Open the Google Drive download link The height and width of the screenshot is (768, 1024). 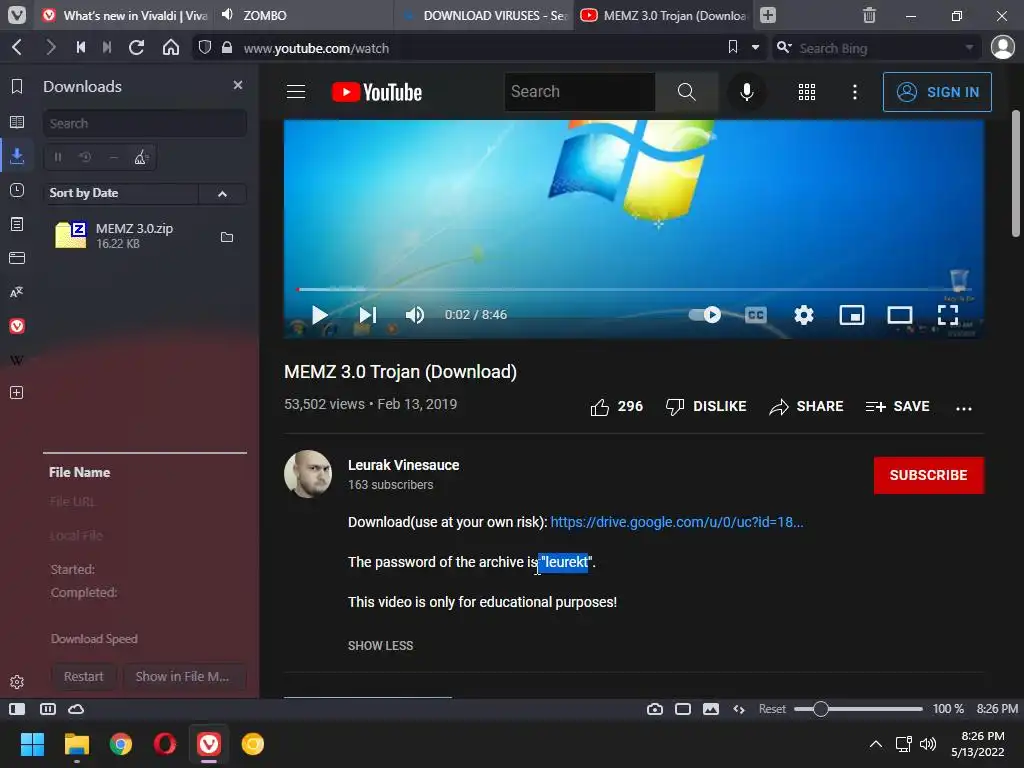click(677, 522)
